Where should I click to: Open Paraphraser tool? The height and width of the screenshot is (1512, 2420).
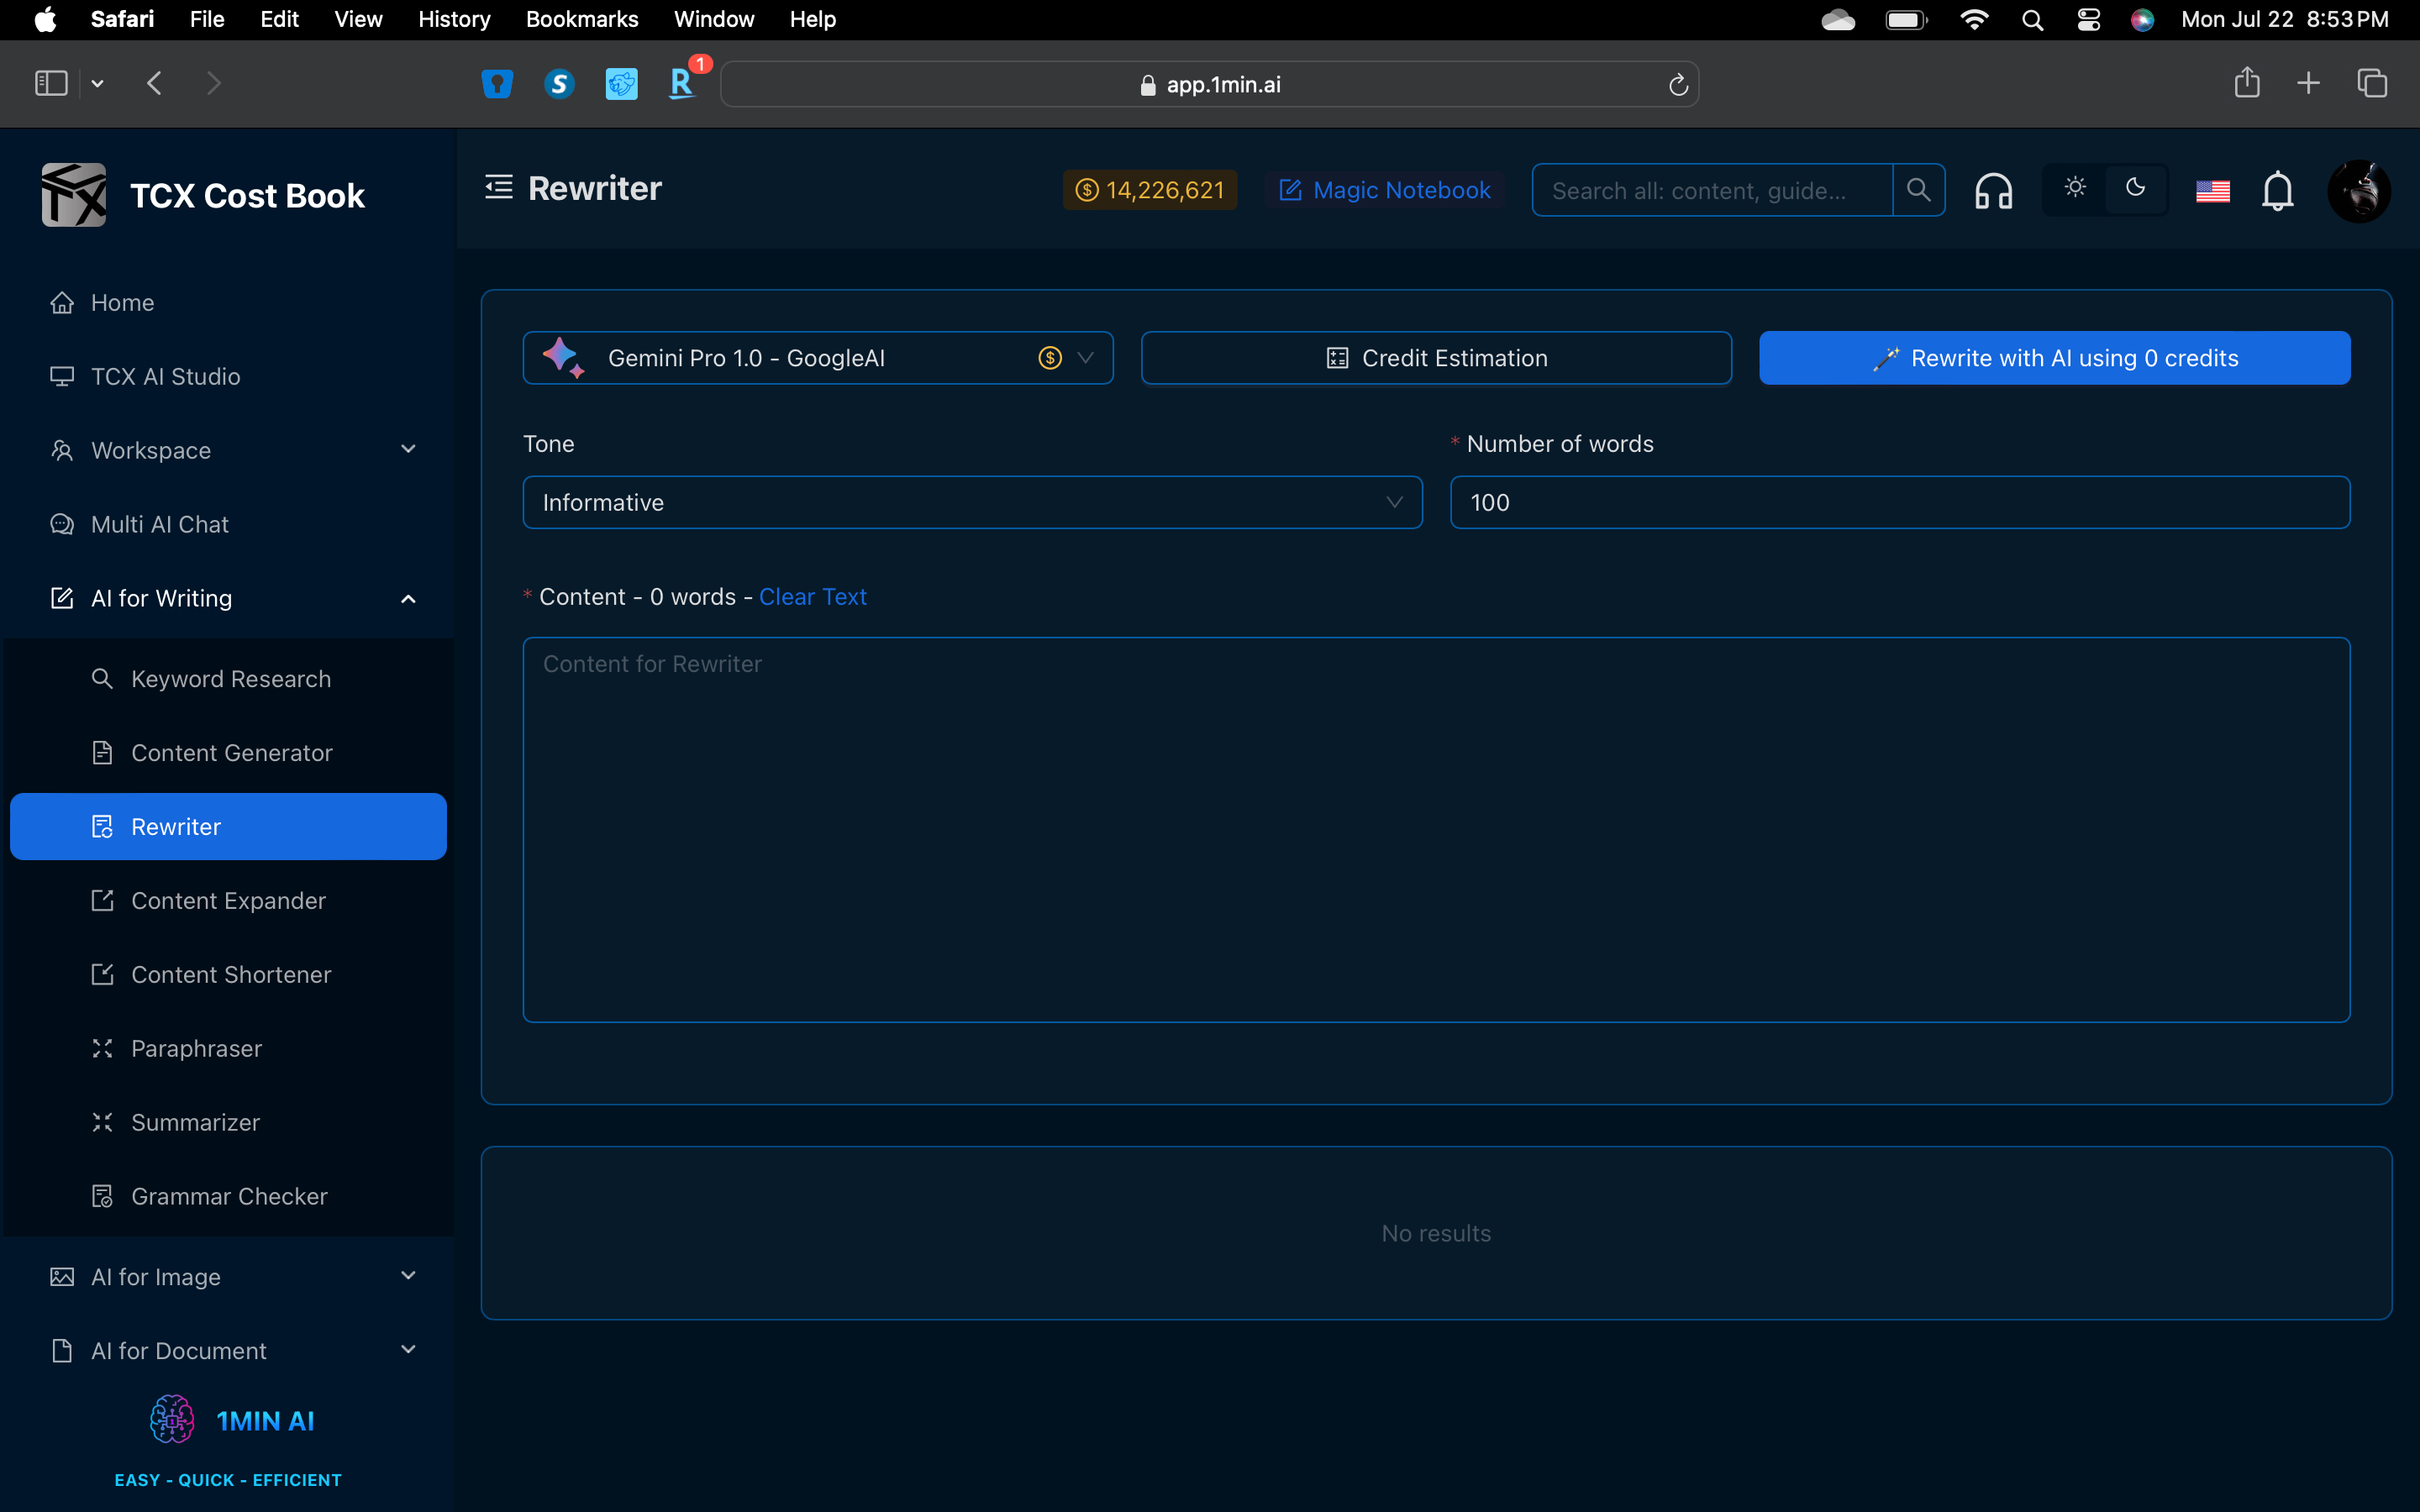tap(228, 1049)
